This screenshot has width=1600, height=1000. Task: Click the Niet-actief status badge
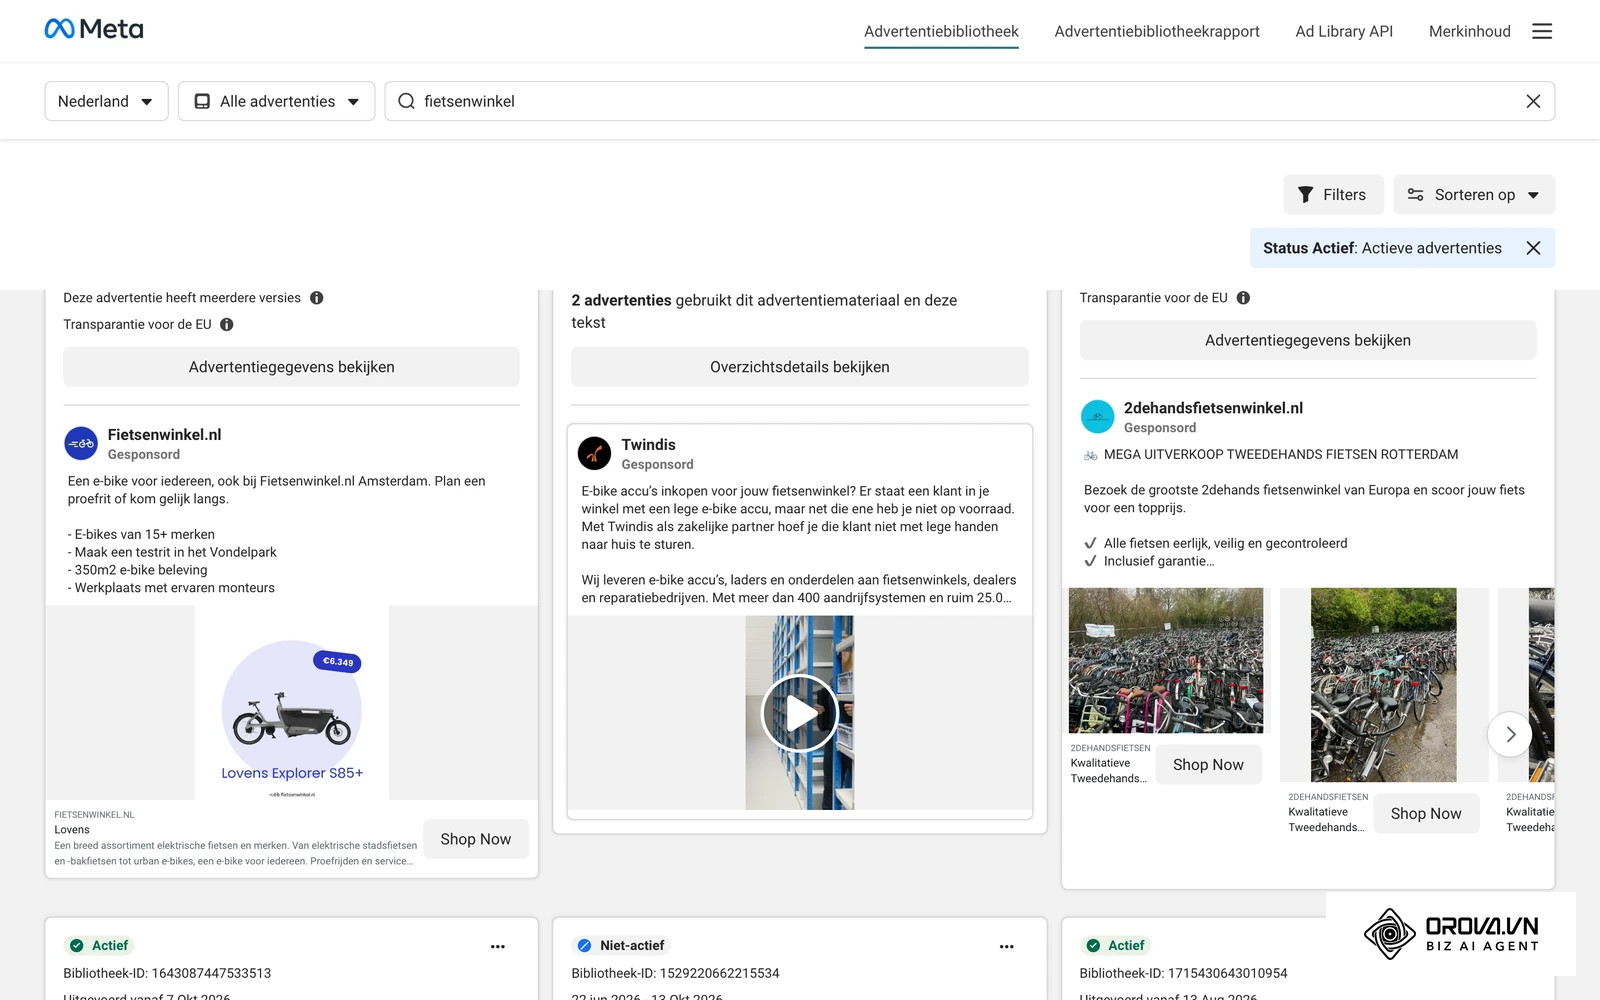[620, 945]
